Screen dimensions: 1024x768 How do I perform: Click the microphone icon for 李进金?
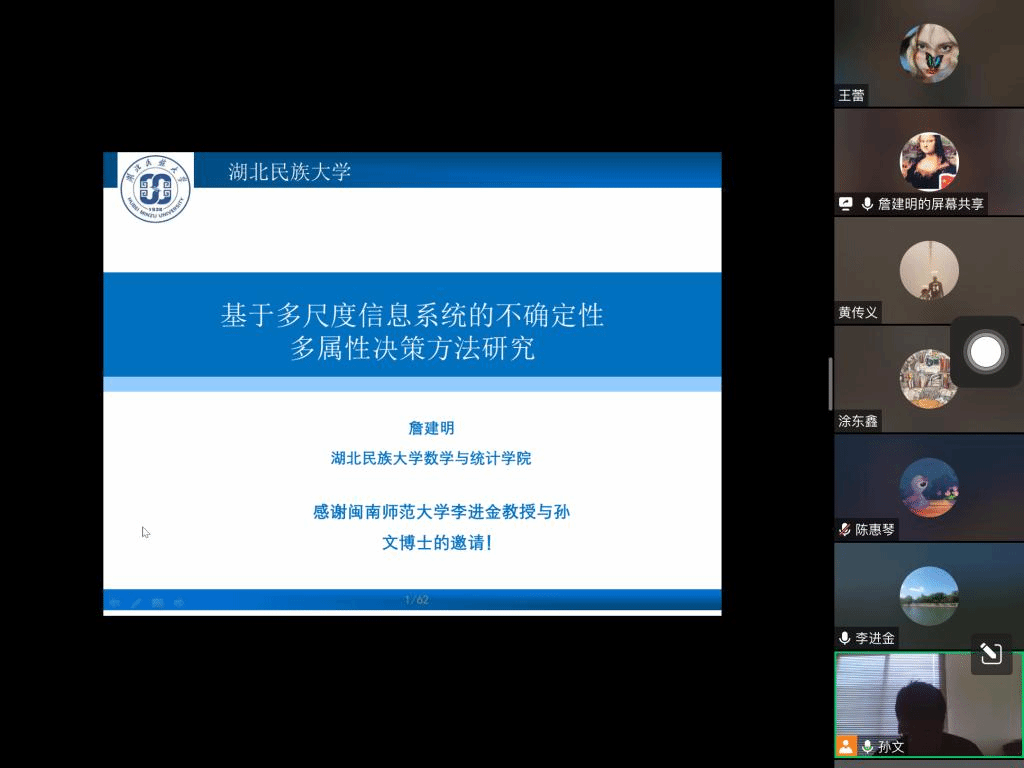[845, 638]
